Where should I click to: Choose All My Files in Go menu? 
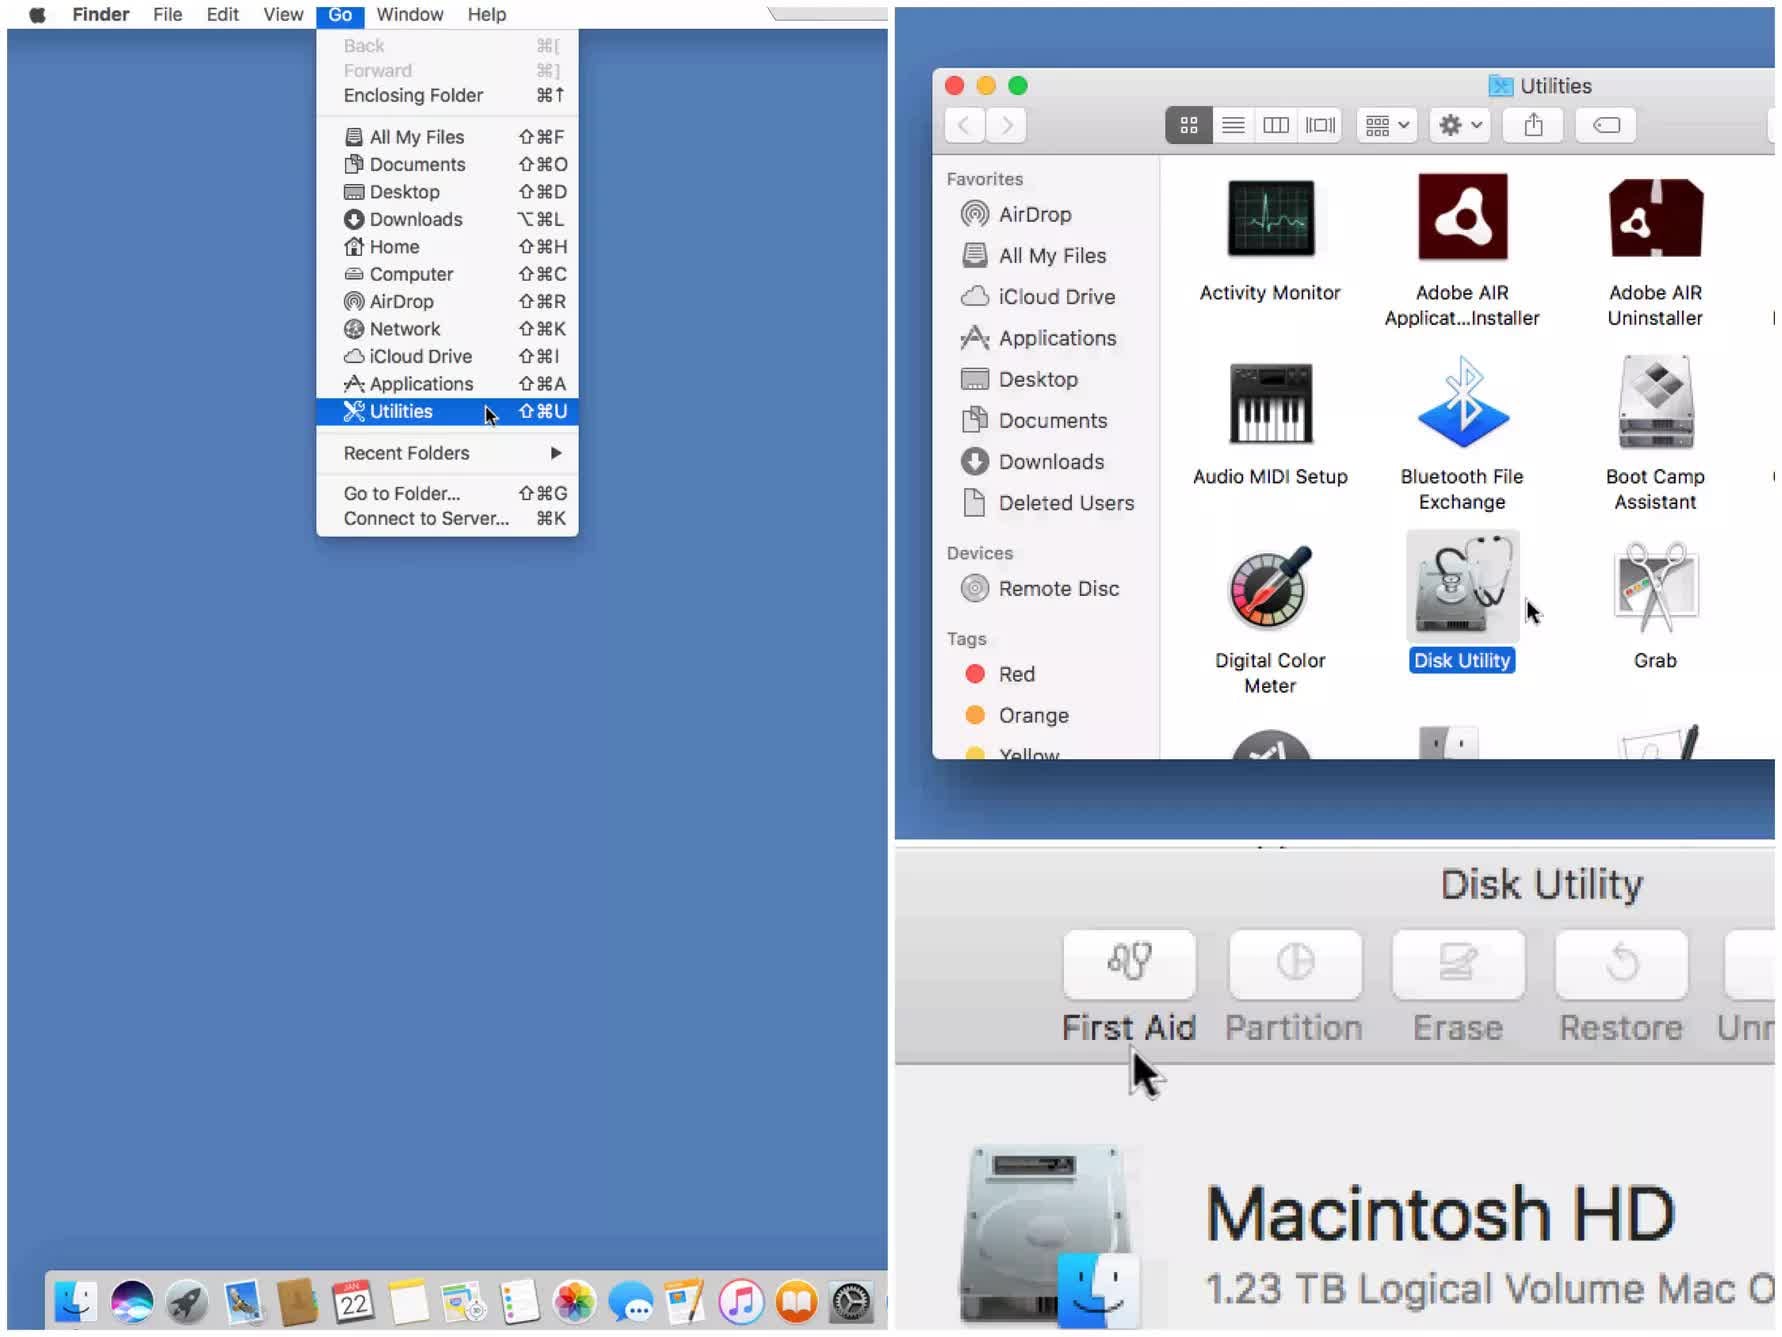tap(447, 137)
